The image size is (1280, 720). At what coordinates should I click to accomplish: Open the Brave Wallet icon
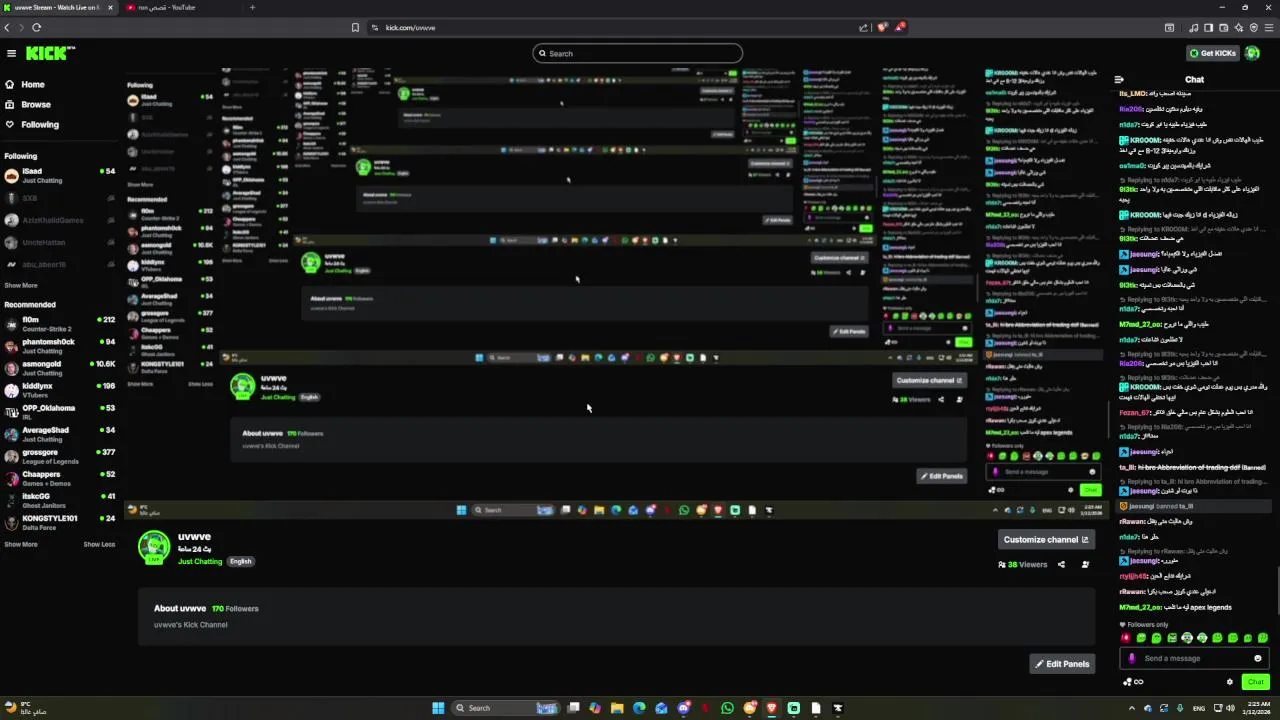click(x=1223, y=27)
